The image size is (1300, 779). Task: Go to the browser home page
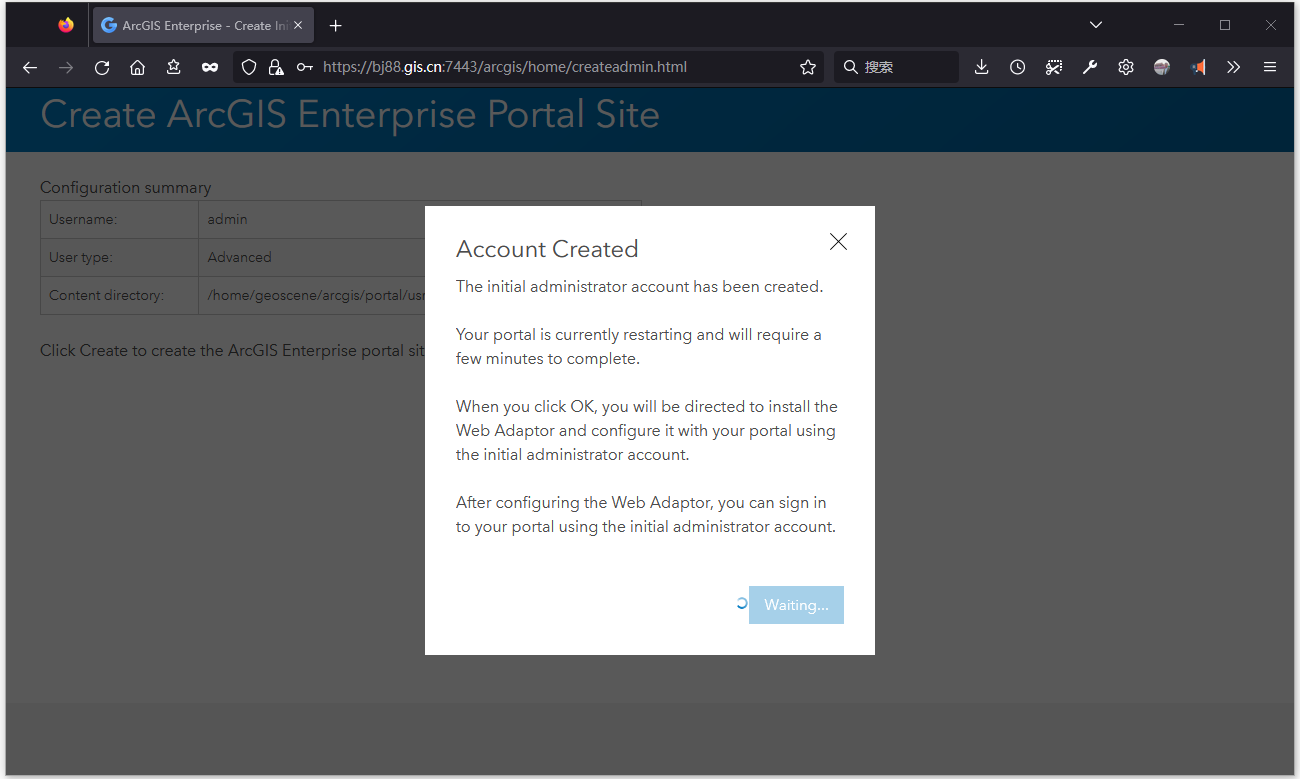coord(138,67)
